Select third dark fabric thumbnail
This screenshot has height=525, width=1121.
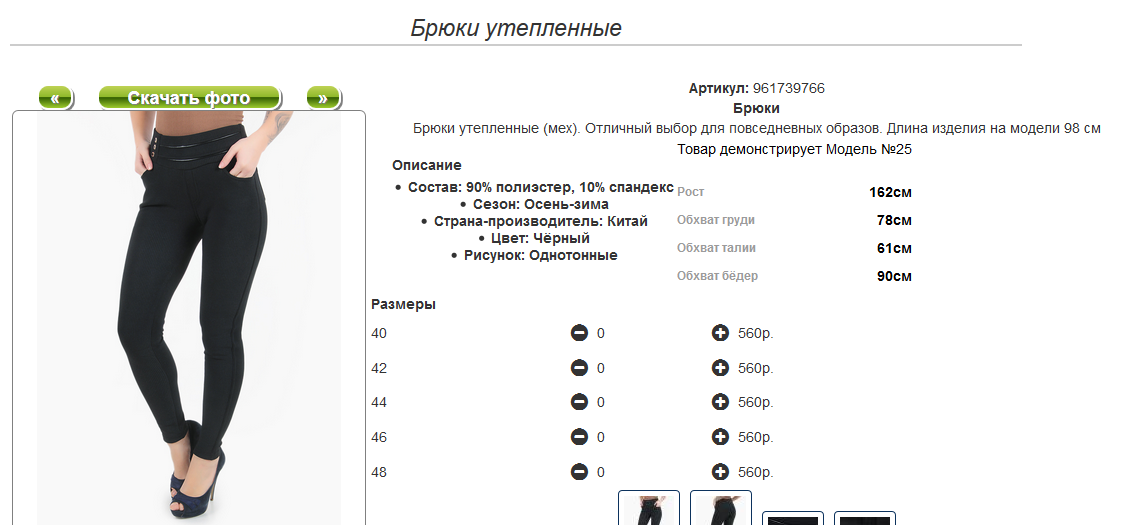(793, 519)
